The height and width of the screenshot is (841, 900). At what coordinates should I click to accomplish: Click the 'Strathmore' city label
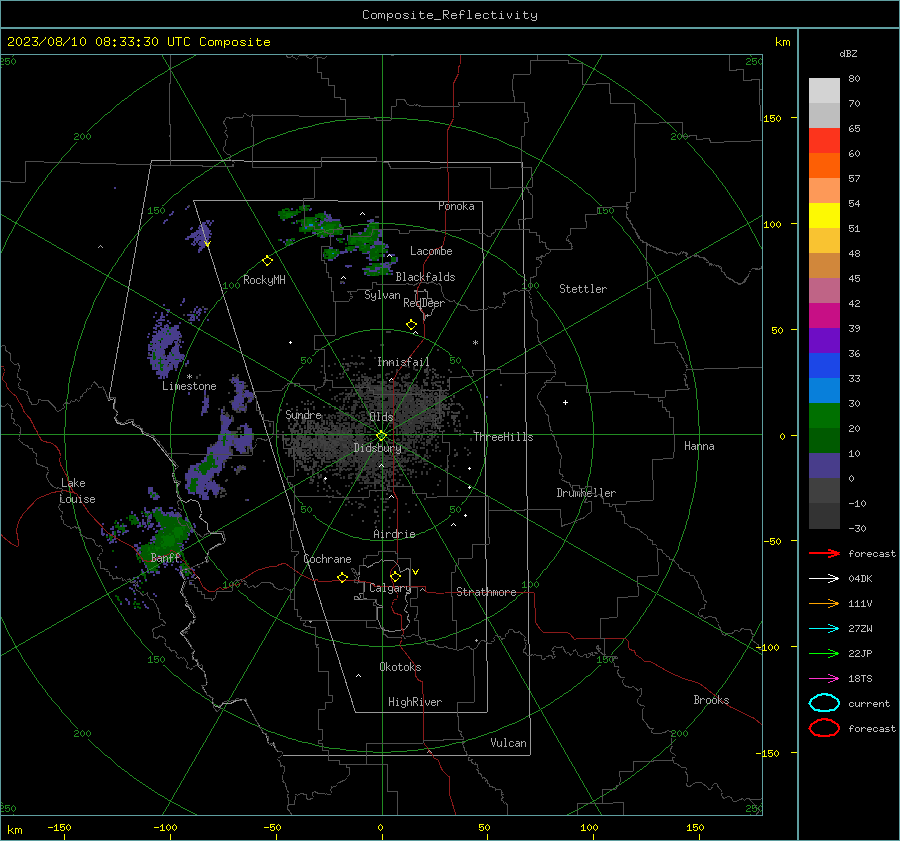coord(486,592)
